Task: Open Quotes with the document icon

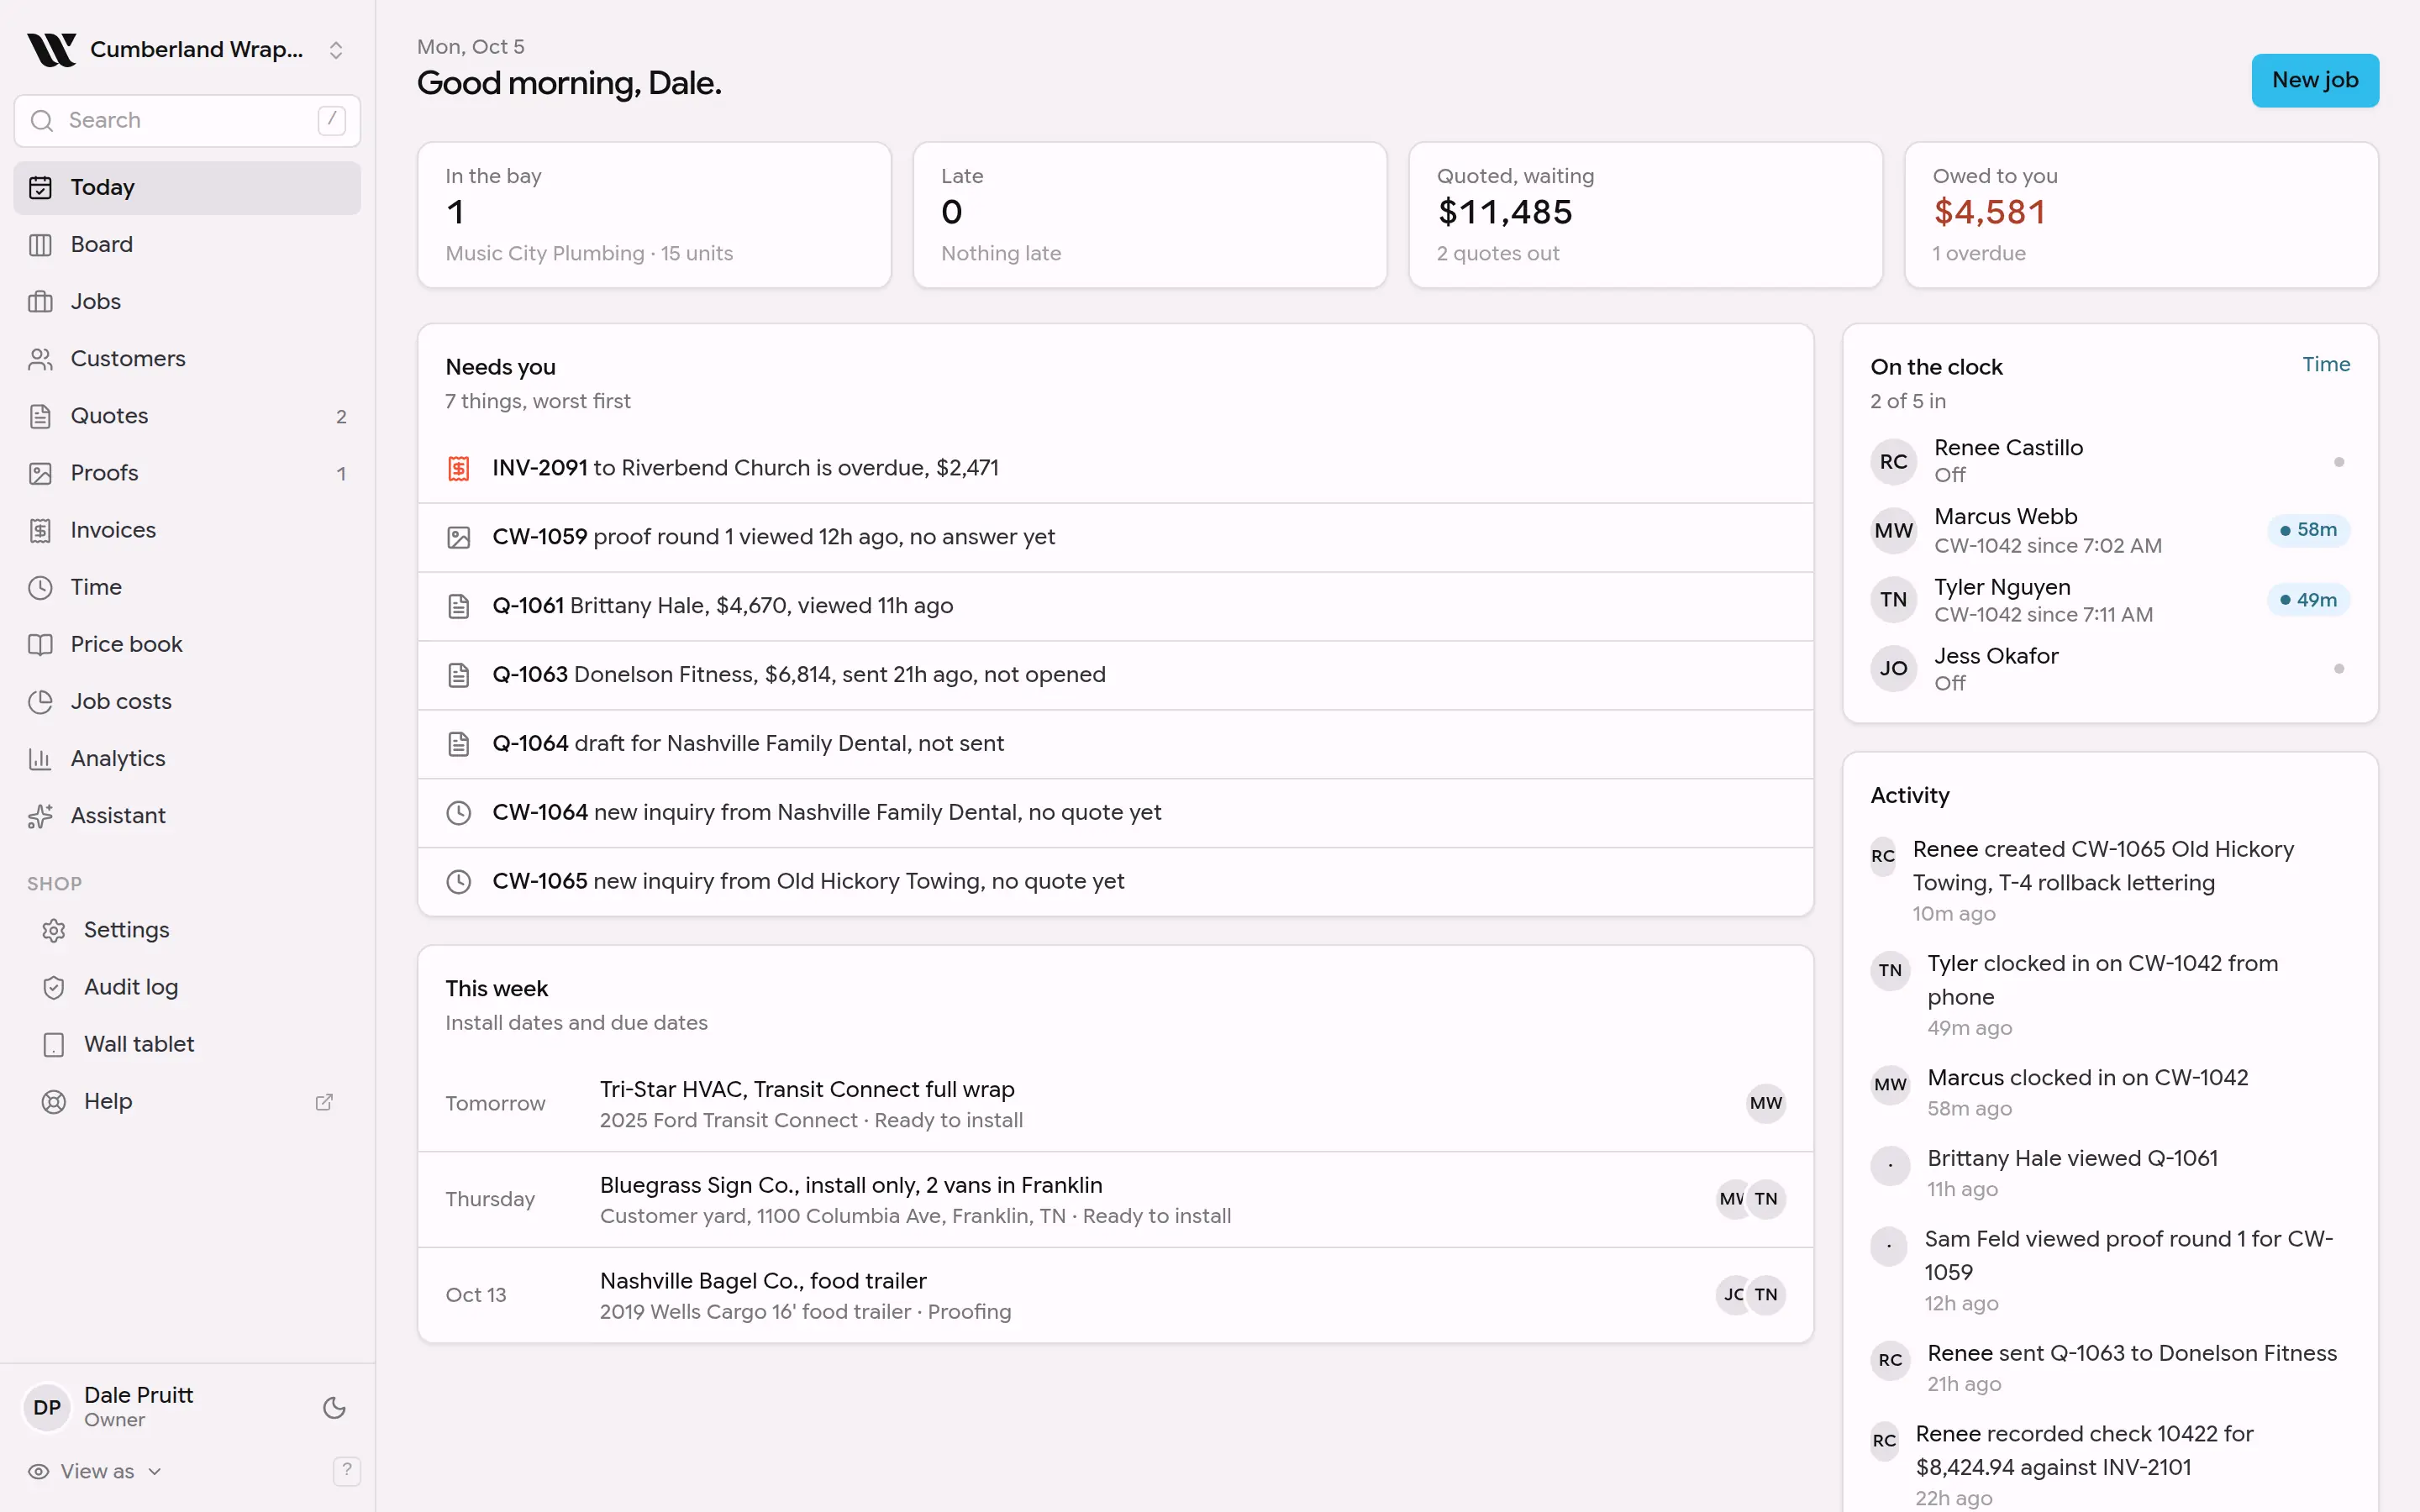Action: [x=40, y=415]
